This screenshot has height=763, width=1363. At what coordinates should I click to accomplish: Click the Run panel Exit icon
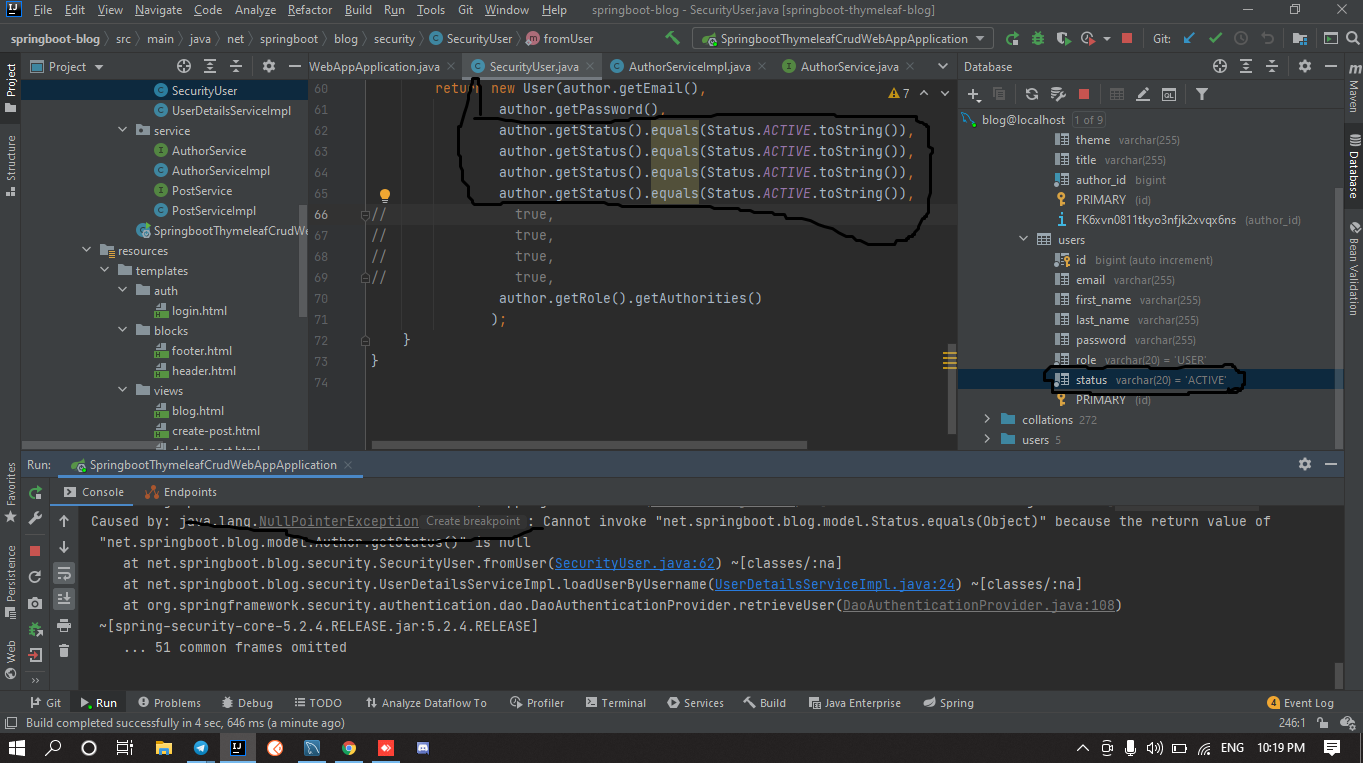[x=36, y=655]
